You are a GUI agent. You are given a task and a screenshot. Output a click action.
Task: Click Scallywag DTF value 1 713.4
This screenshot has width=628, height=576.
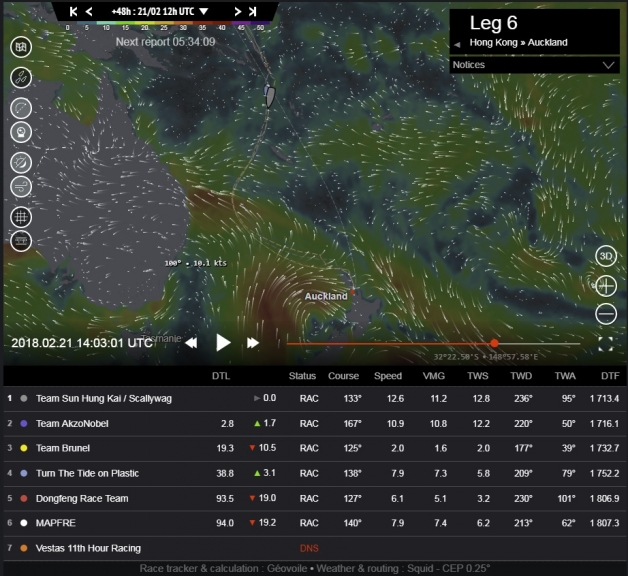point(604,399)
